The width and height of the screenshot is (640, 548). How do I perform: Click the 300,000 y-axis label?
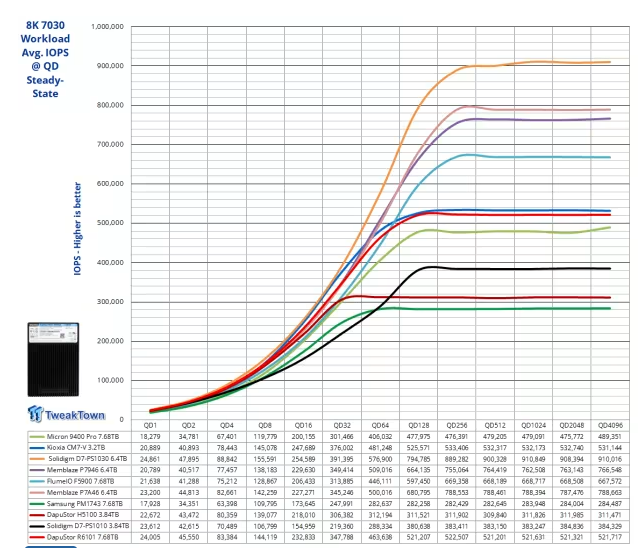[110, 302]
